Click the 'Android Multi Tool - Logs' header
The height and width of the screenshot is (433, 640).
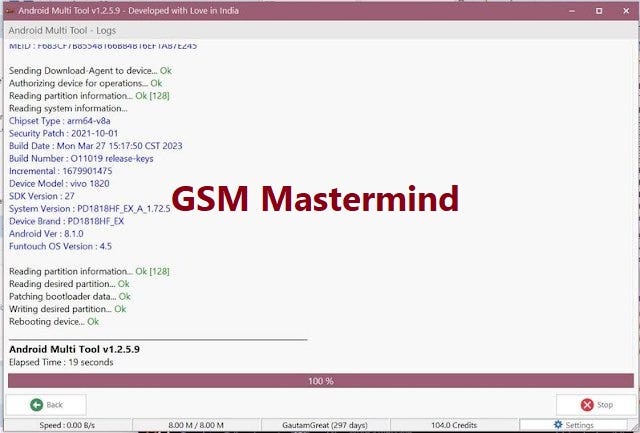pos(62,30)
